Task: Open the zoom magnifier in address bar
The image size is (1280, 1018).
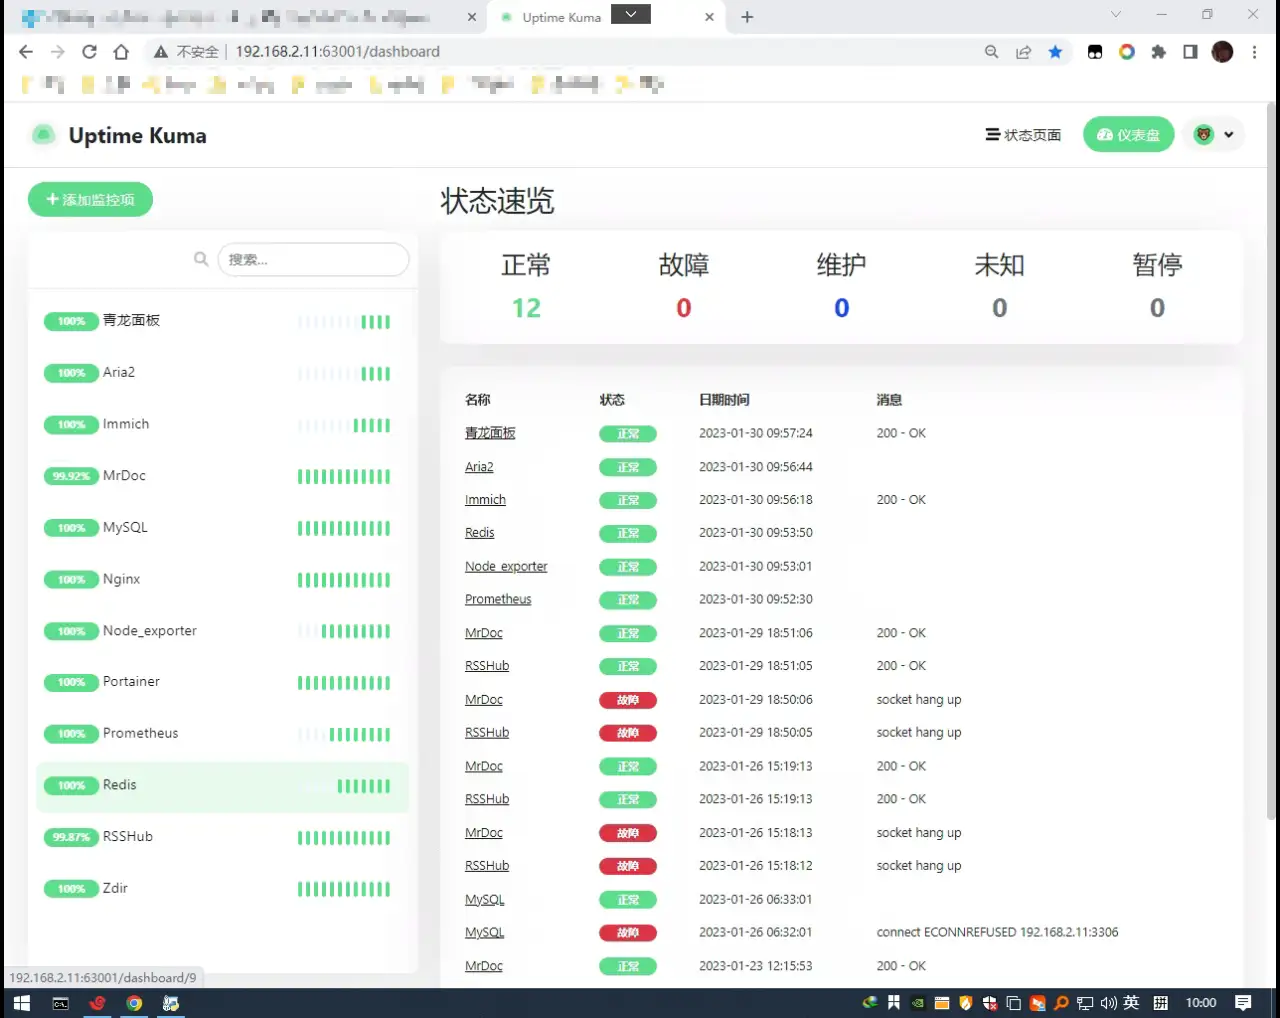Action: pos(991,52)
